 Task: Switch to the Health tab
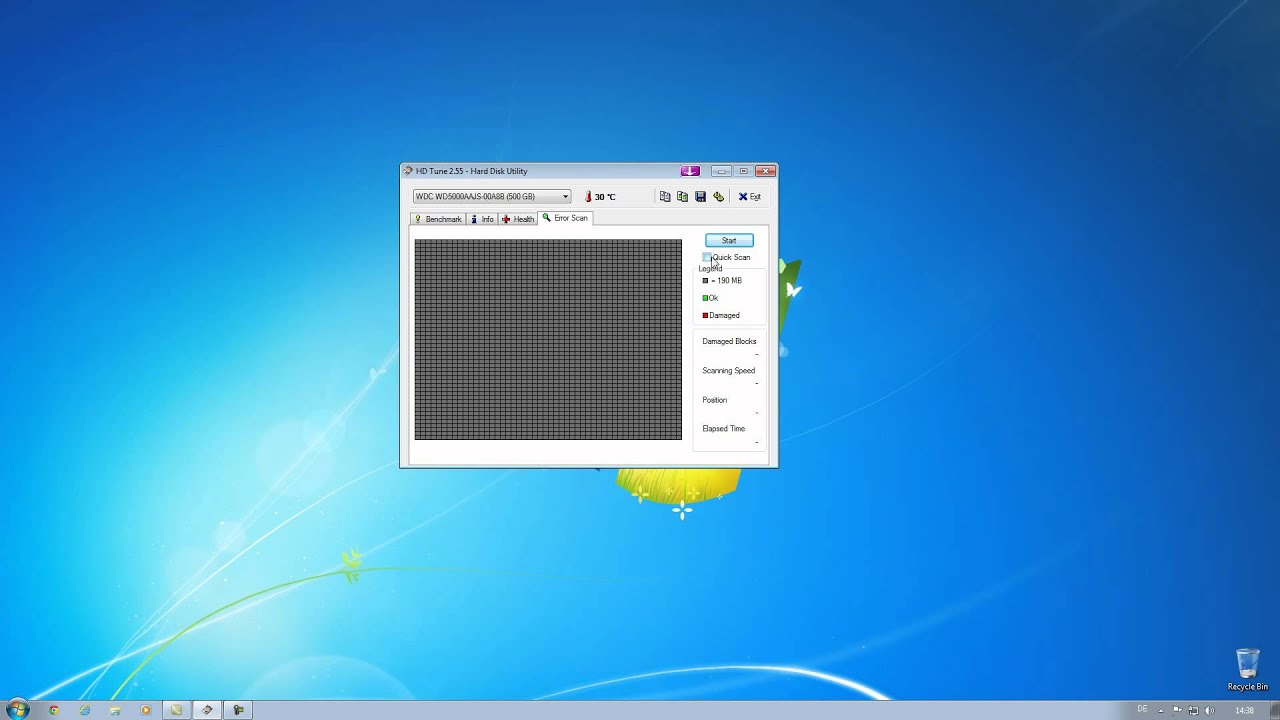click(518, 219)
